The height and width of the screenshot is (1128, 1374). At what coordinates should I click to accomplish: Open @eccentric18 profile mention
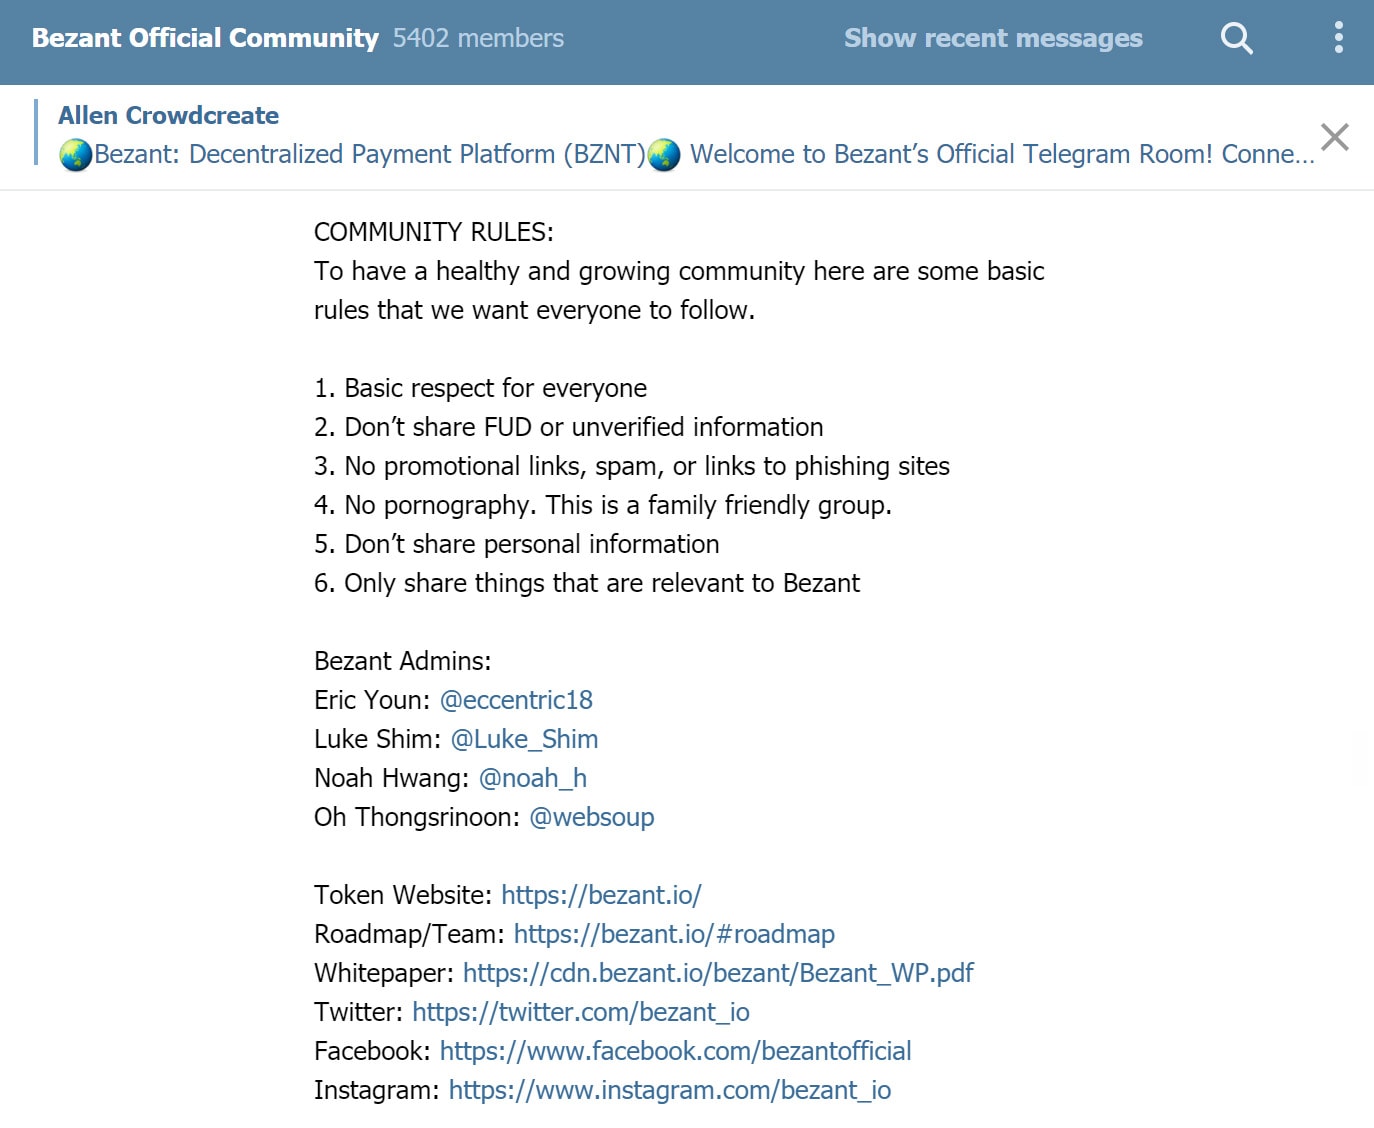point(516,700)
